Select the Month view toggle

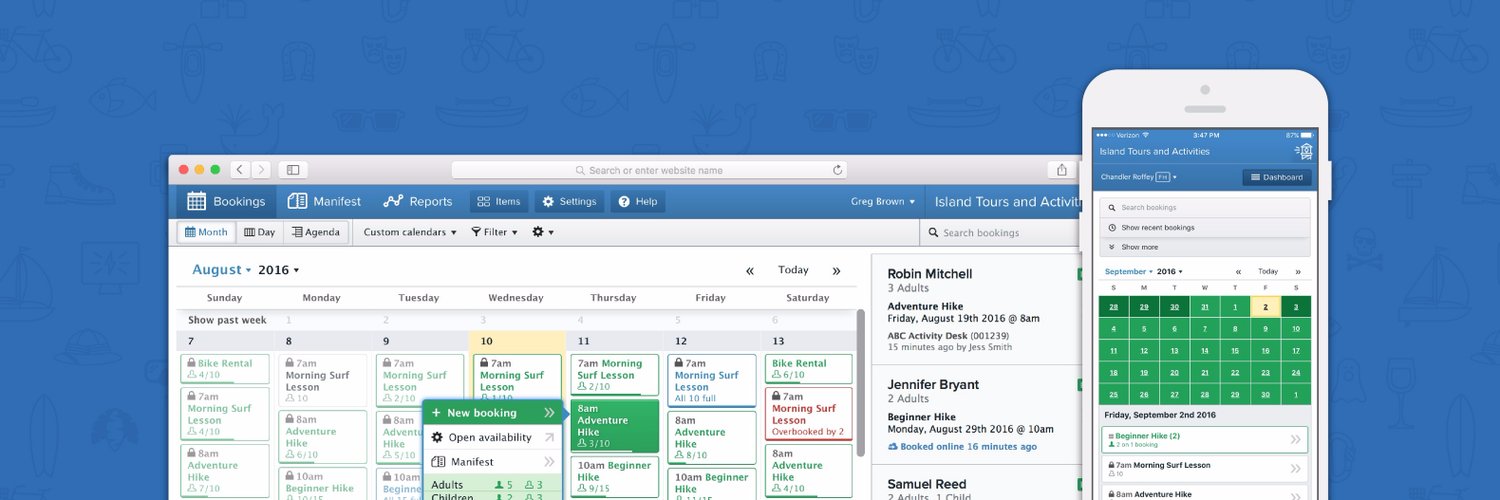pyautogui.click(x=207, y=232)
